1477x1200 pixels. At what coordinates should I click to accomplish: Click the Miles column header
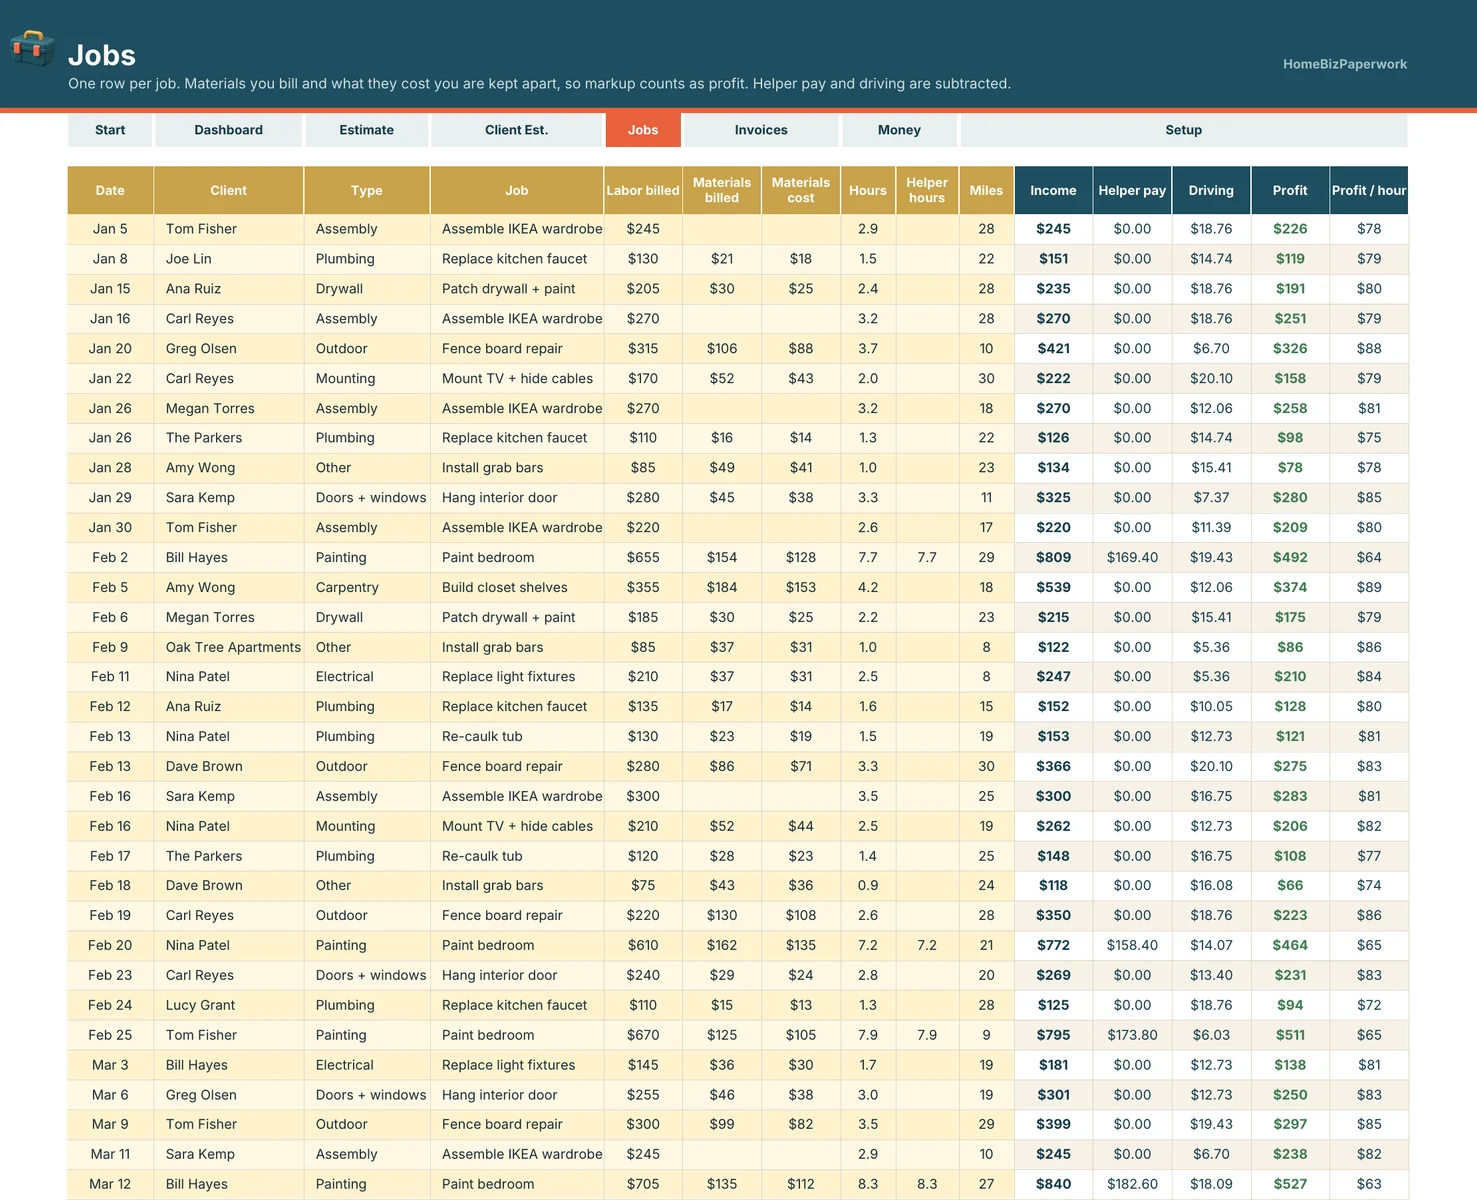coord(986,190)
